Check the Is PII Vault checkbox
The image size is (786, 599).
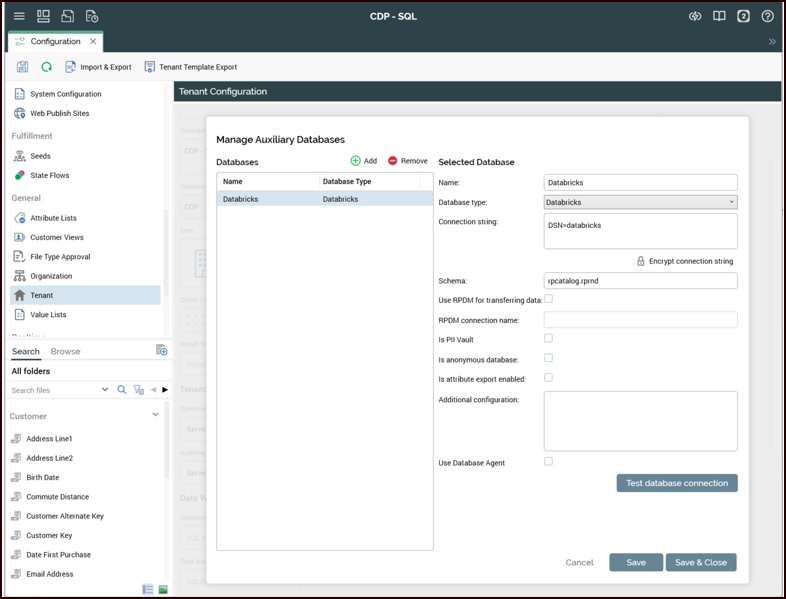point(548,338)
